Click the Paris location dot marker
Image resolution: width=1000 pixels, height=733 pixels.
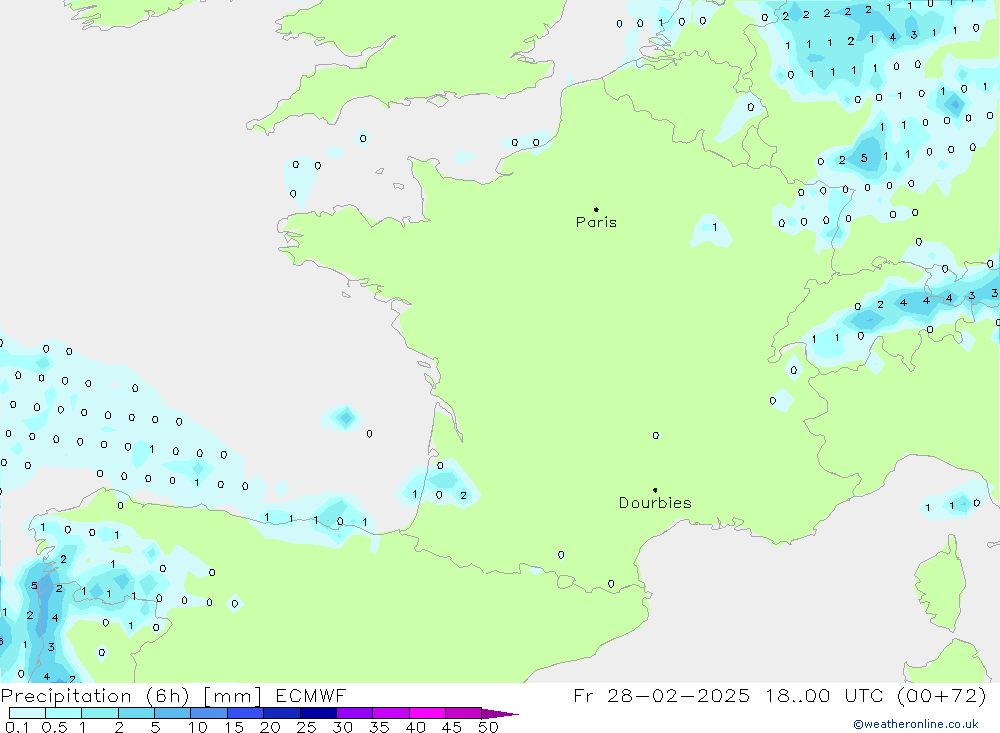coord(596,209)
